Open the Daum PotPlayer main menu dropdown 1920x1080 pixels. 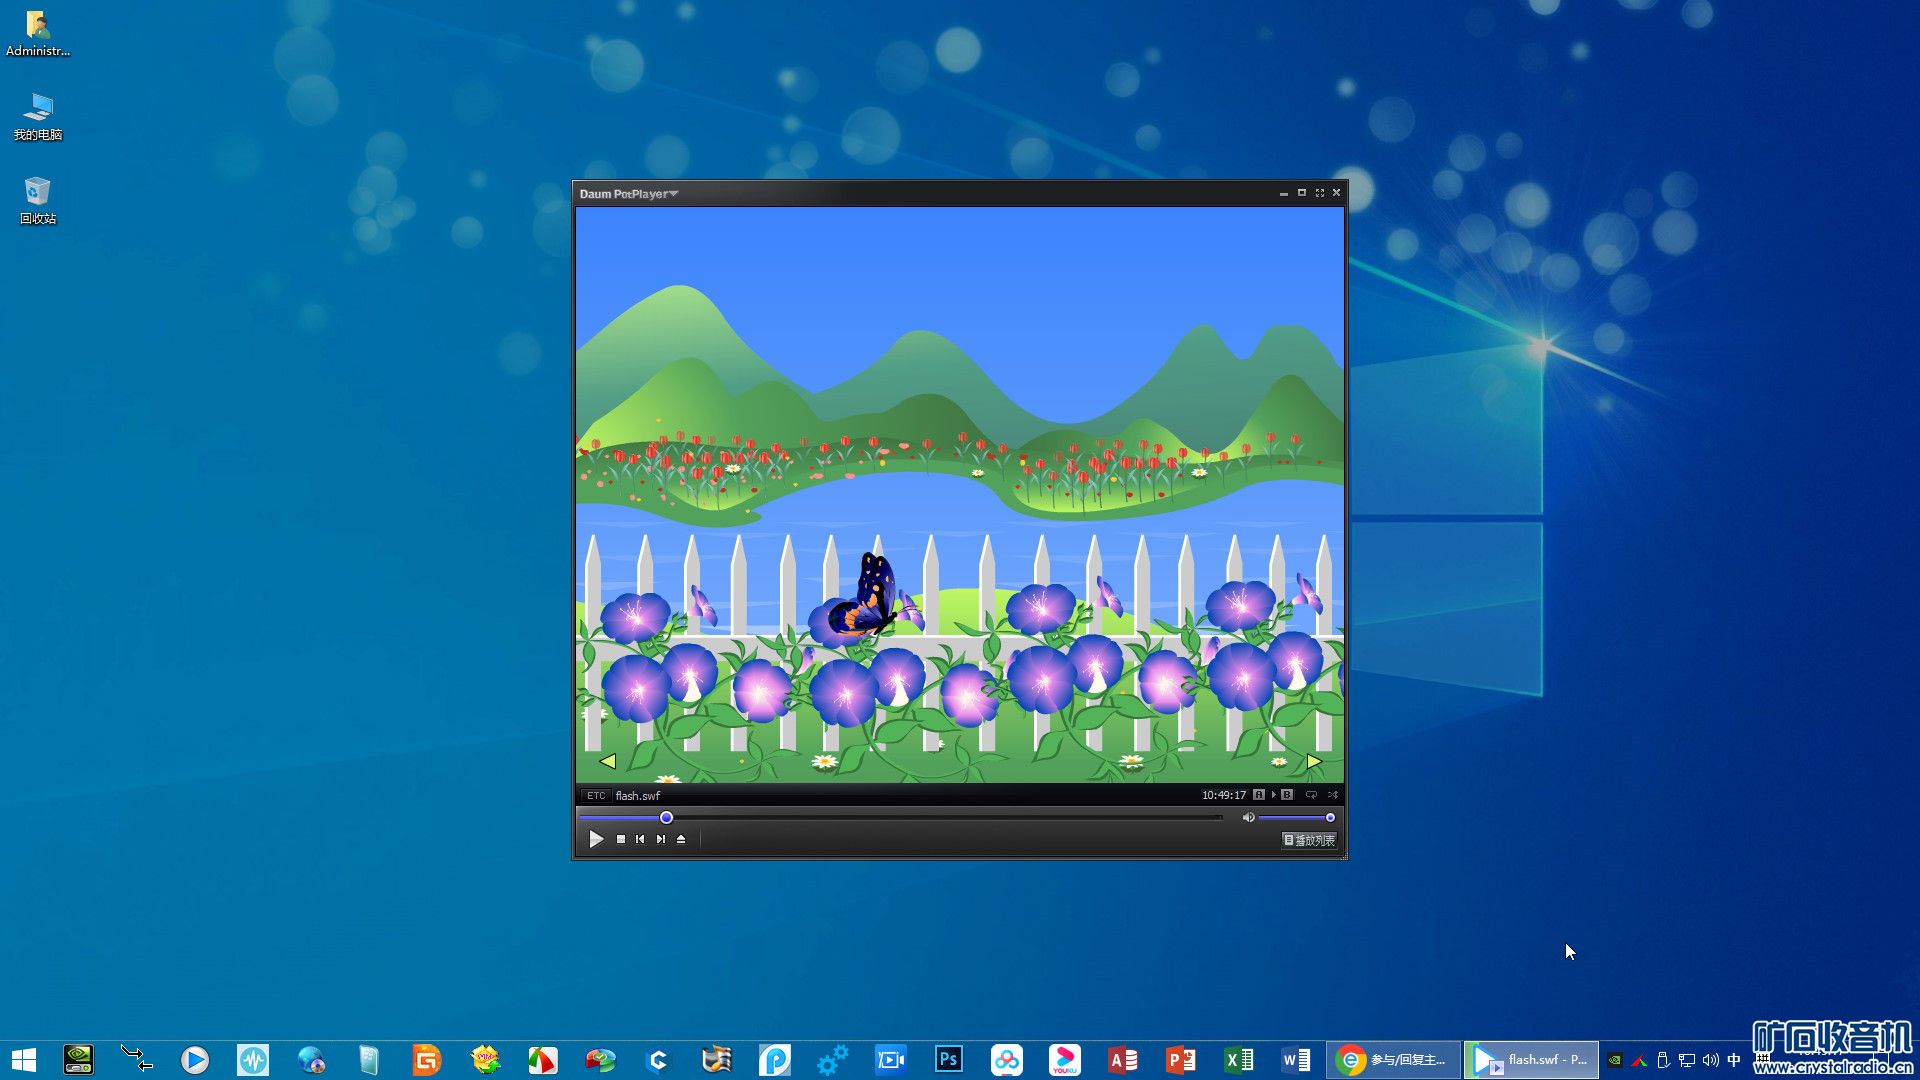pos(629,194)
